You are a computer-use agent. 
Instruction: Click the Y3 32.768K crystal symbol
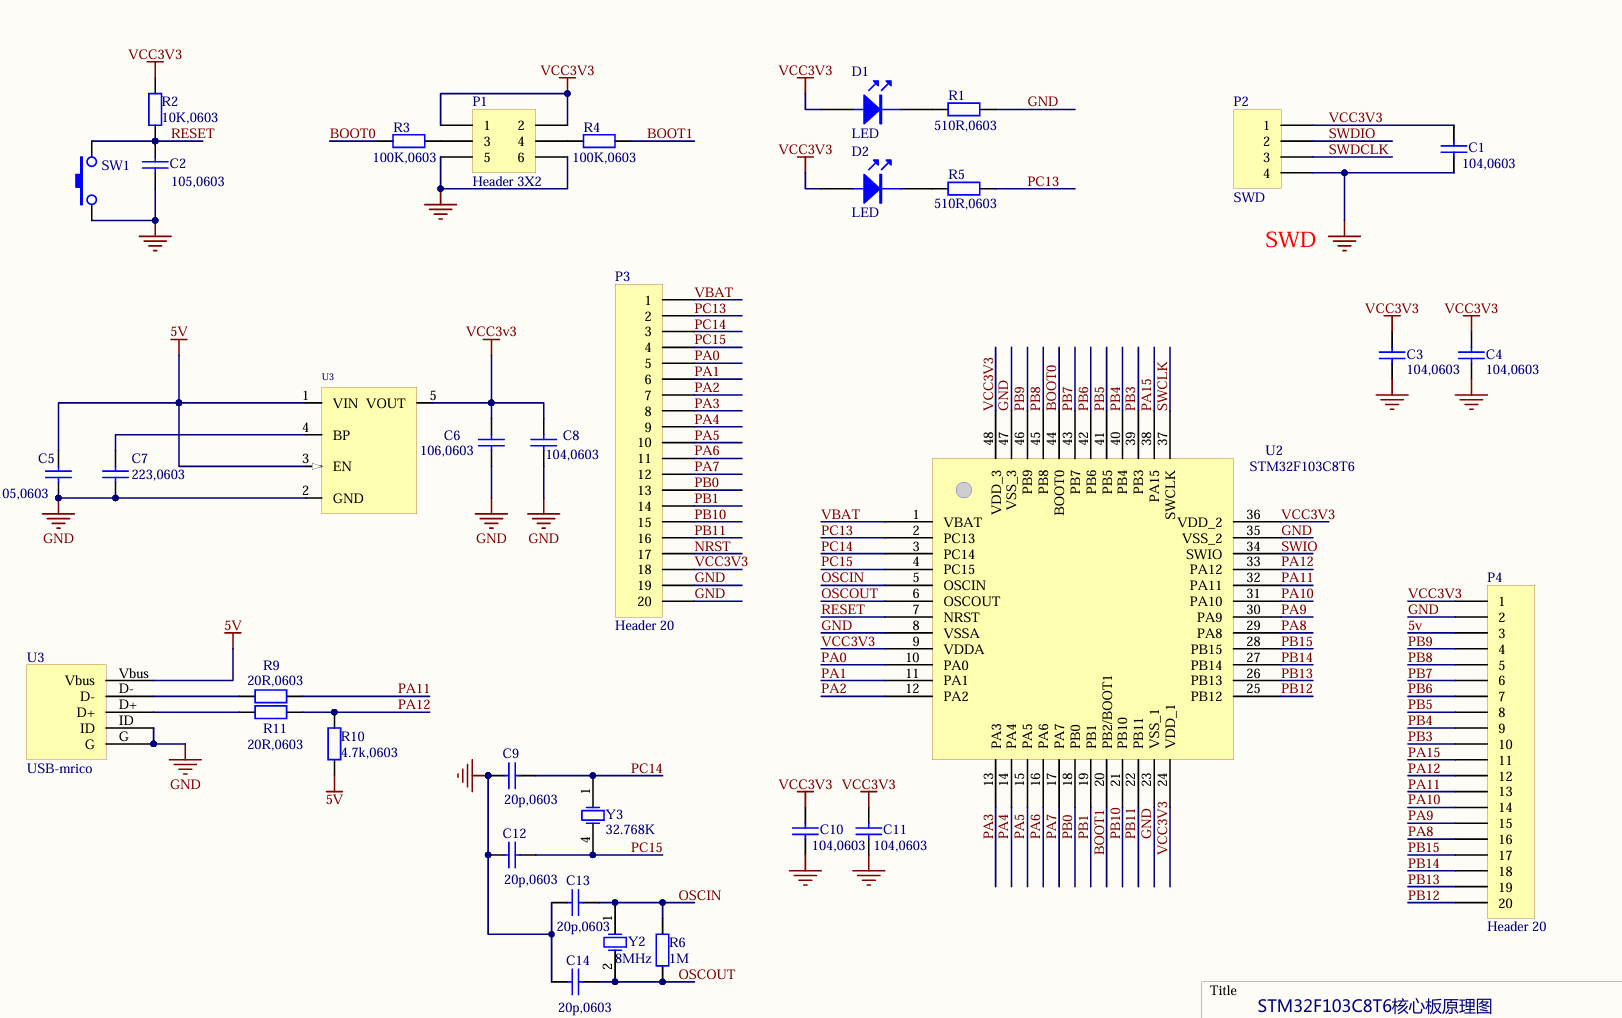coord(593,816)
